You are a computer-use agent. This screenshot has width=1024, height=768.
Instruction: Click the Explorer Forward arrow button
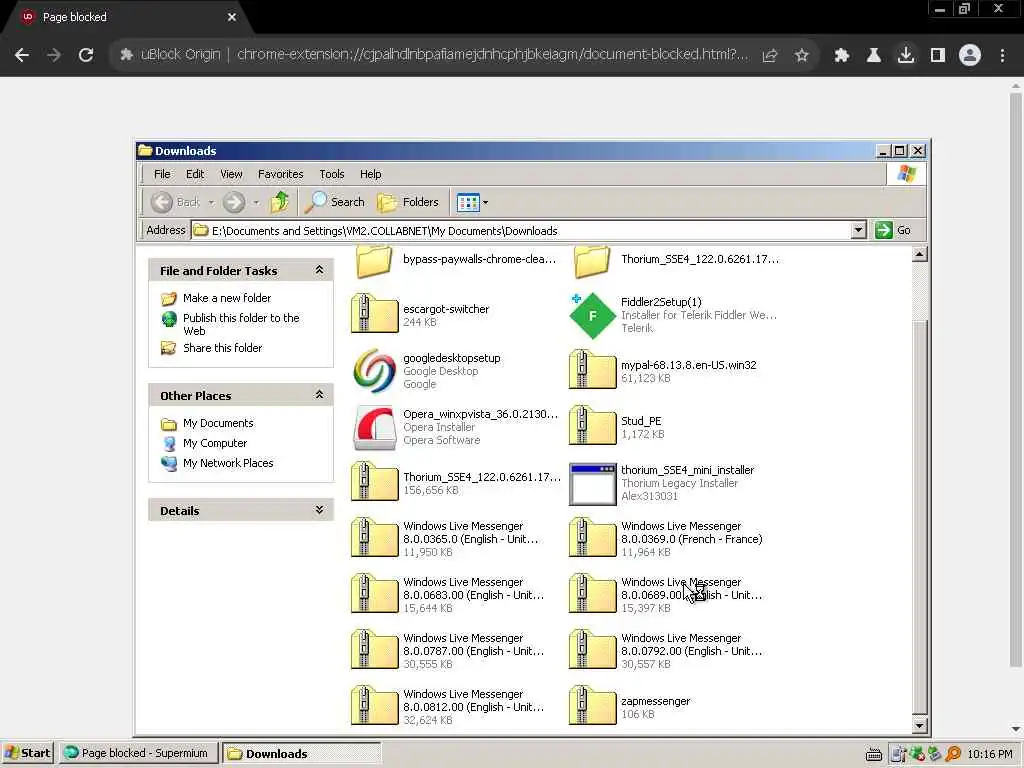pyautogui.click(x=233, y=202)
